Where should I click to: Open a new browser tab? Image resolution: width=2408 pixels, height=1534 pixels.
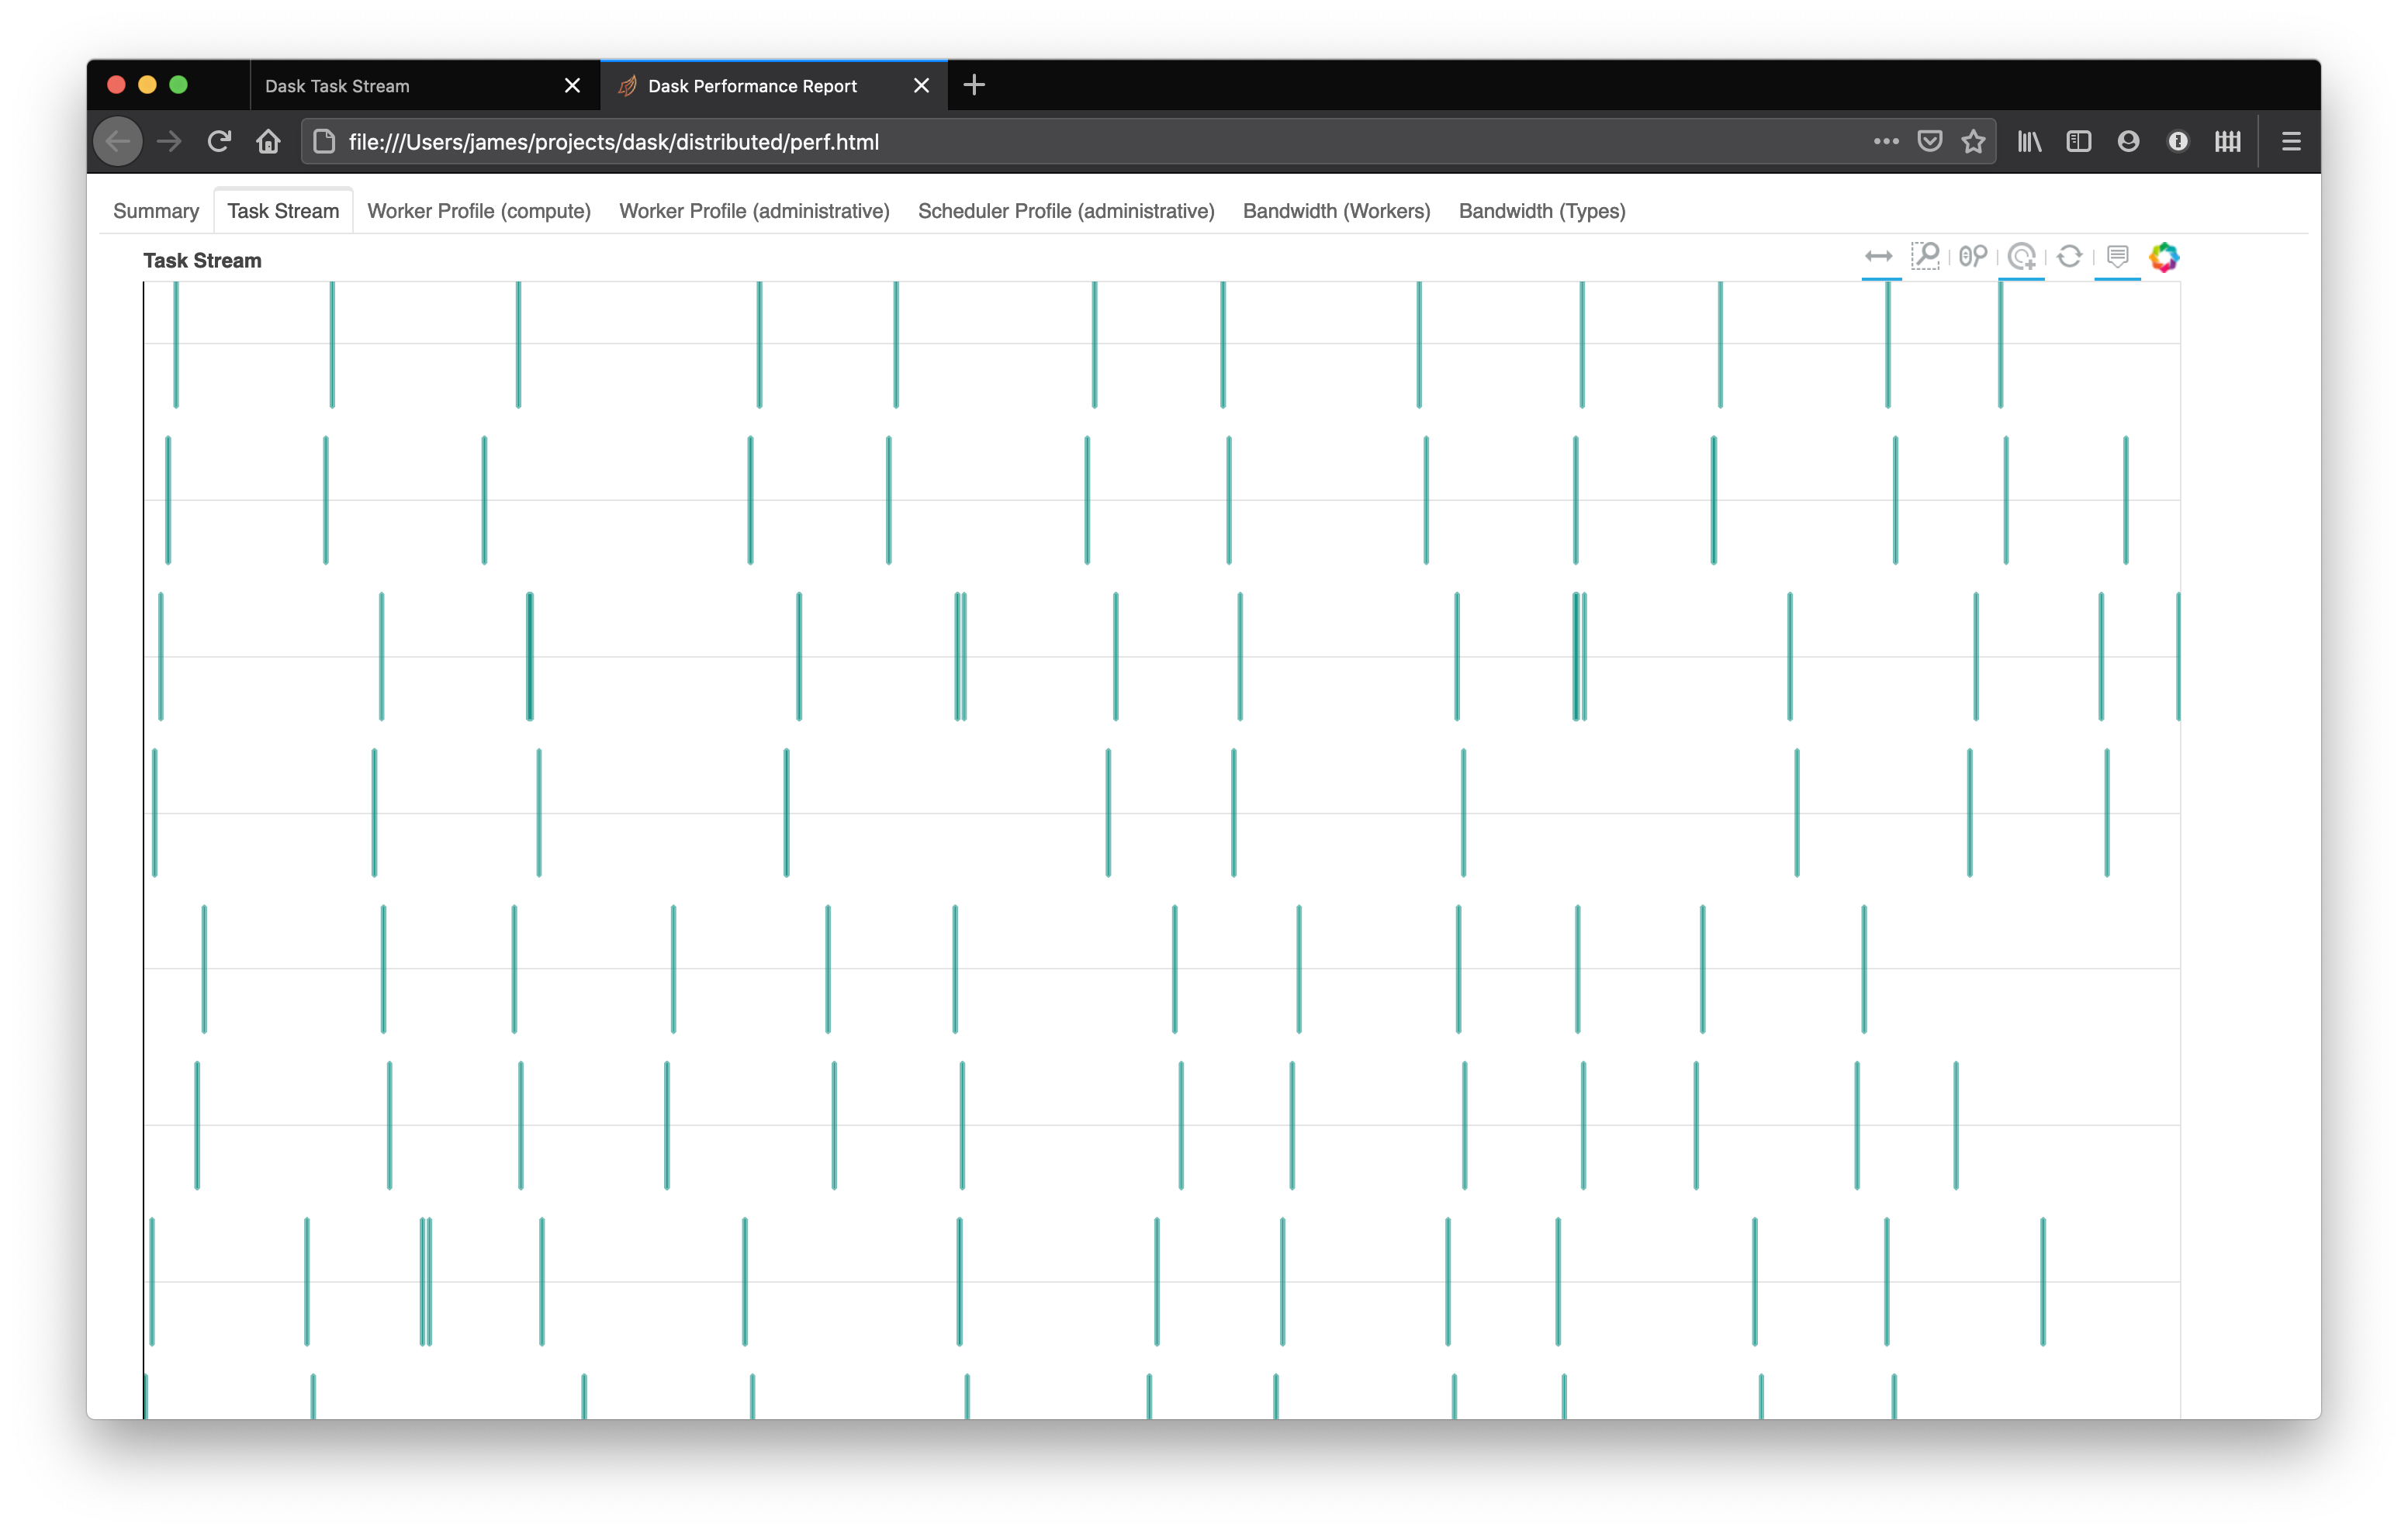(x=974, y=85)
